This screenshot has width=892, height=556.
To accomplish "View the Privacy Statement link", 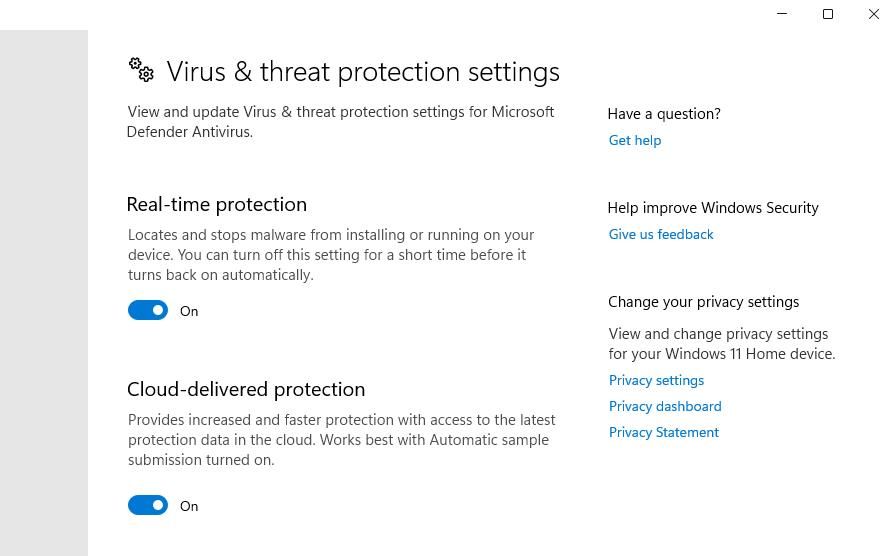I will [664, 432].
